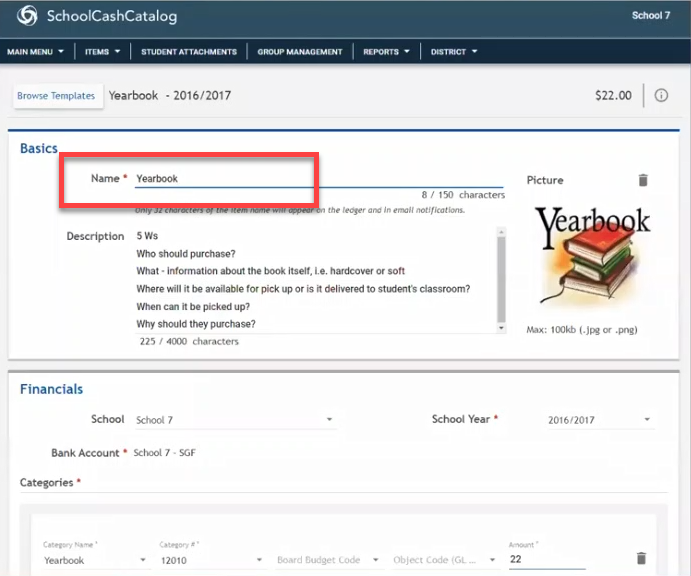691x576 pixels.
Task: Click the Browse Templates button
Action: (x=56, y=96)
